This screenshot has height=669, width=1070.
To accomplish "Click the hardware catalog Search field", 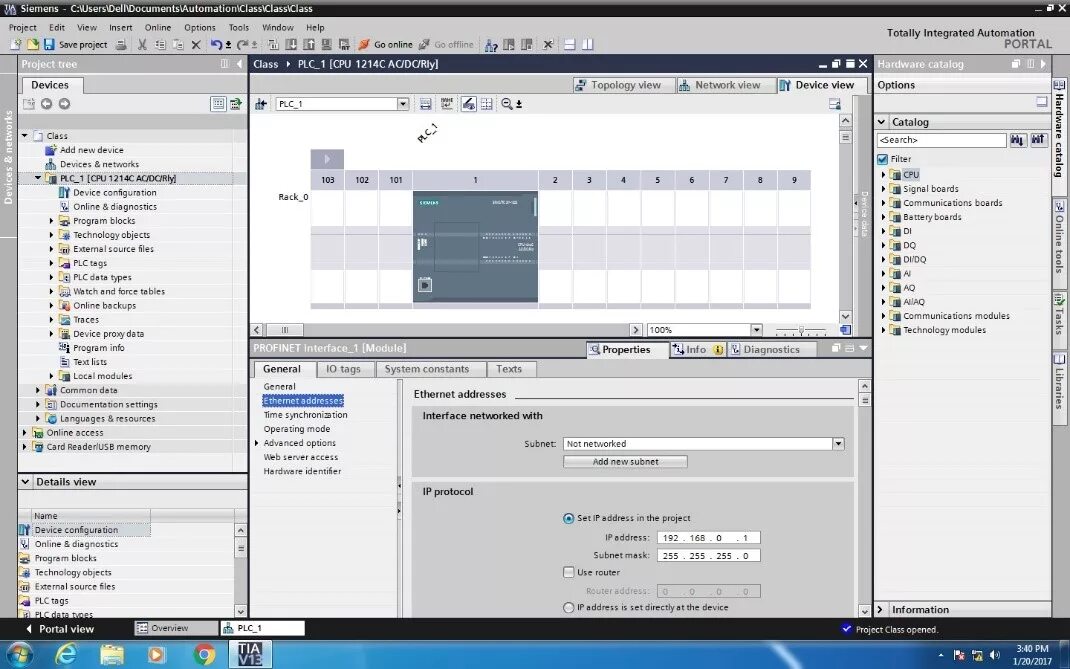I will (x=941, y=140).
